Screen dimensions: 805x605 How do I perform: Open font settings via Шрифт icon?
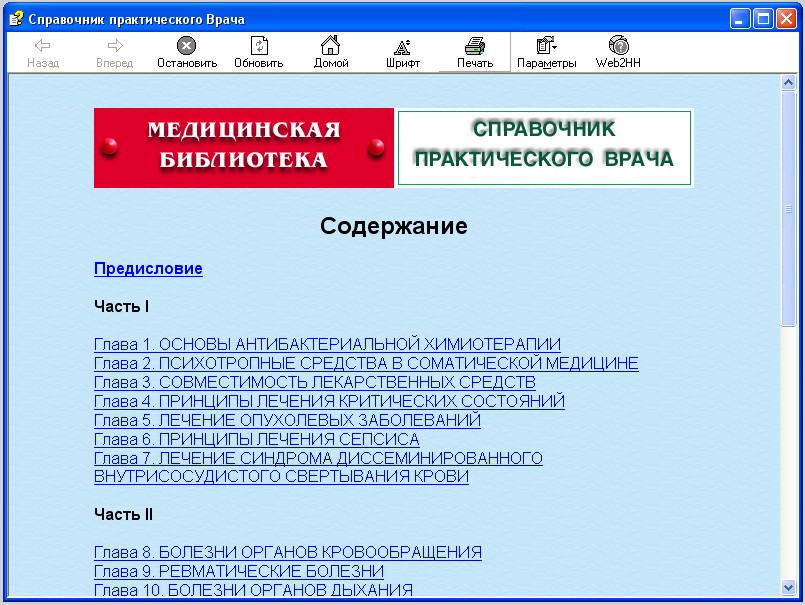click(x=402, y=47)
